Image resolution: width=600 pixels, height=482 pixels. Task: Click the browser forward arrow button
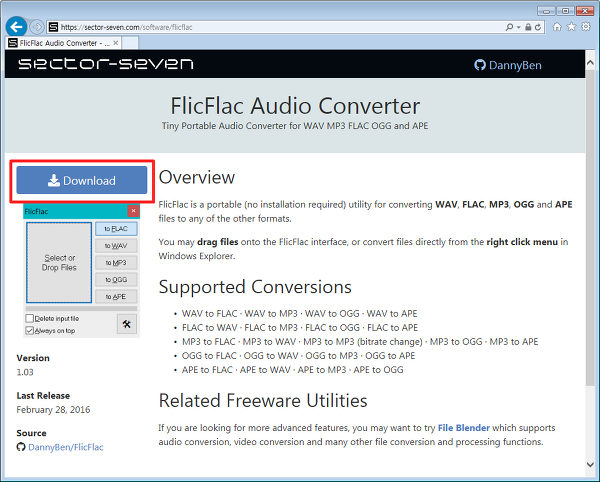[37, 27]
